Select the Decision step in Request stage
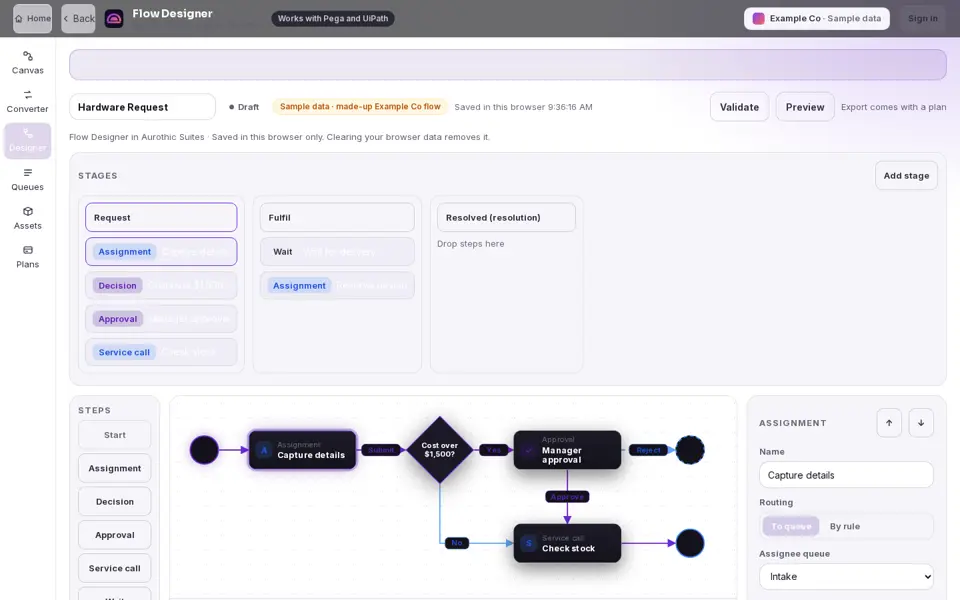Screen dimensions: 960x600 pyautogui.click(x=161, y=285)
